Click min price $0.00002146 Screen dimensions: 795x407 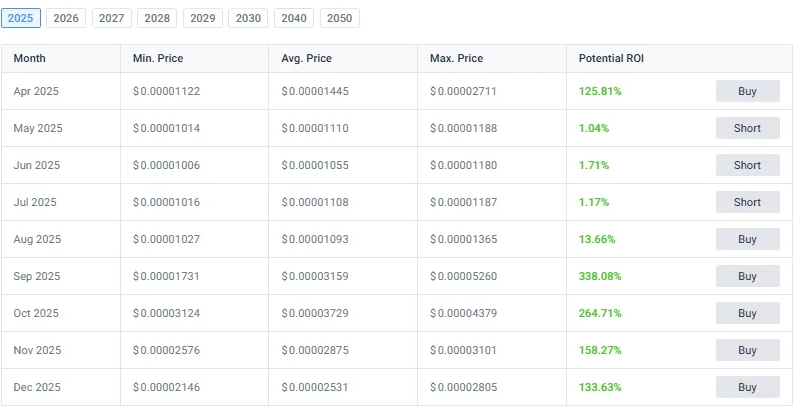coord(166,387)
